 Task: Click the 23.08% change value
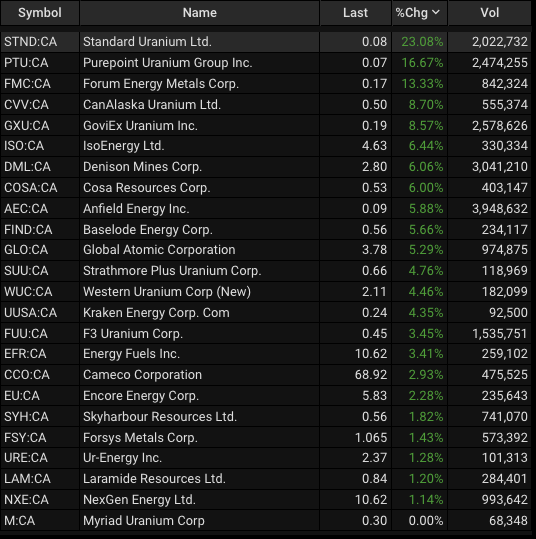pyautogui.click(x=422, y=42)
